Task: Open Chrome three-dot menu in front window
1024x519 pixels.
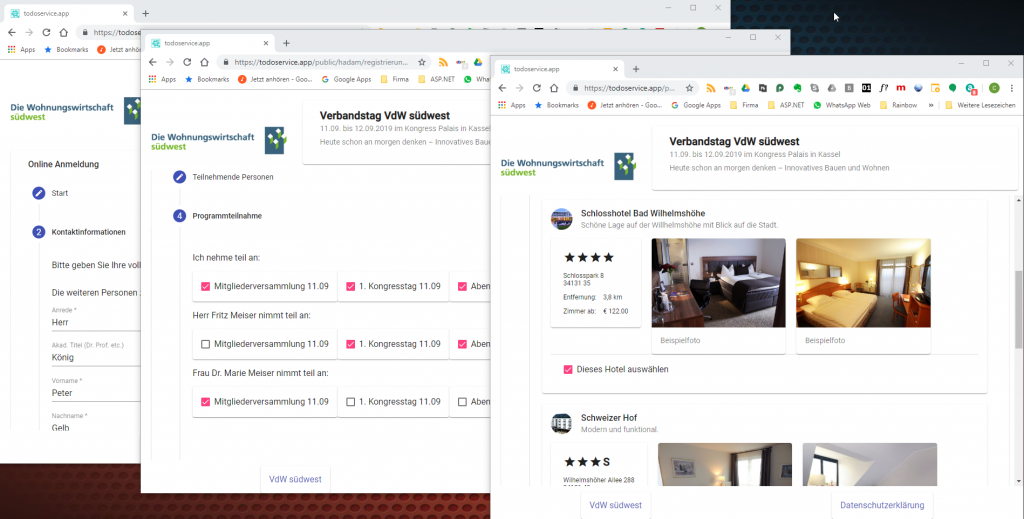Action: click(x=1012, y=88)
